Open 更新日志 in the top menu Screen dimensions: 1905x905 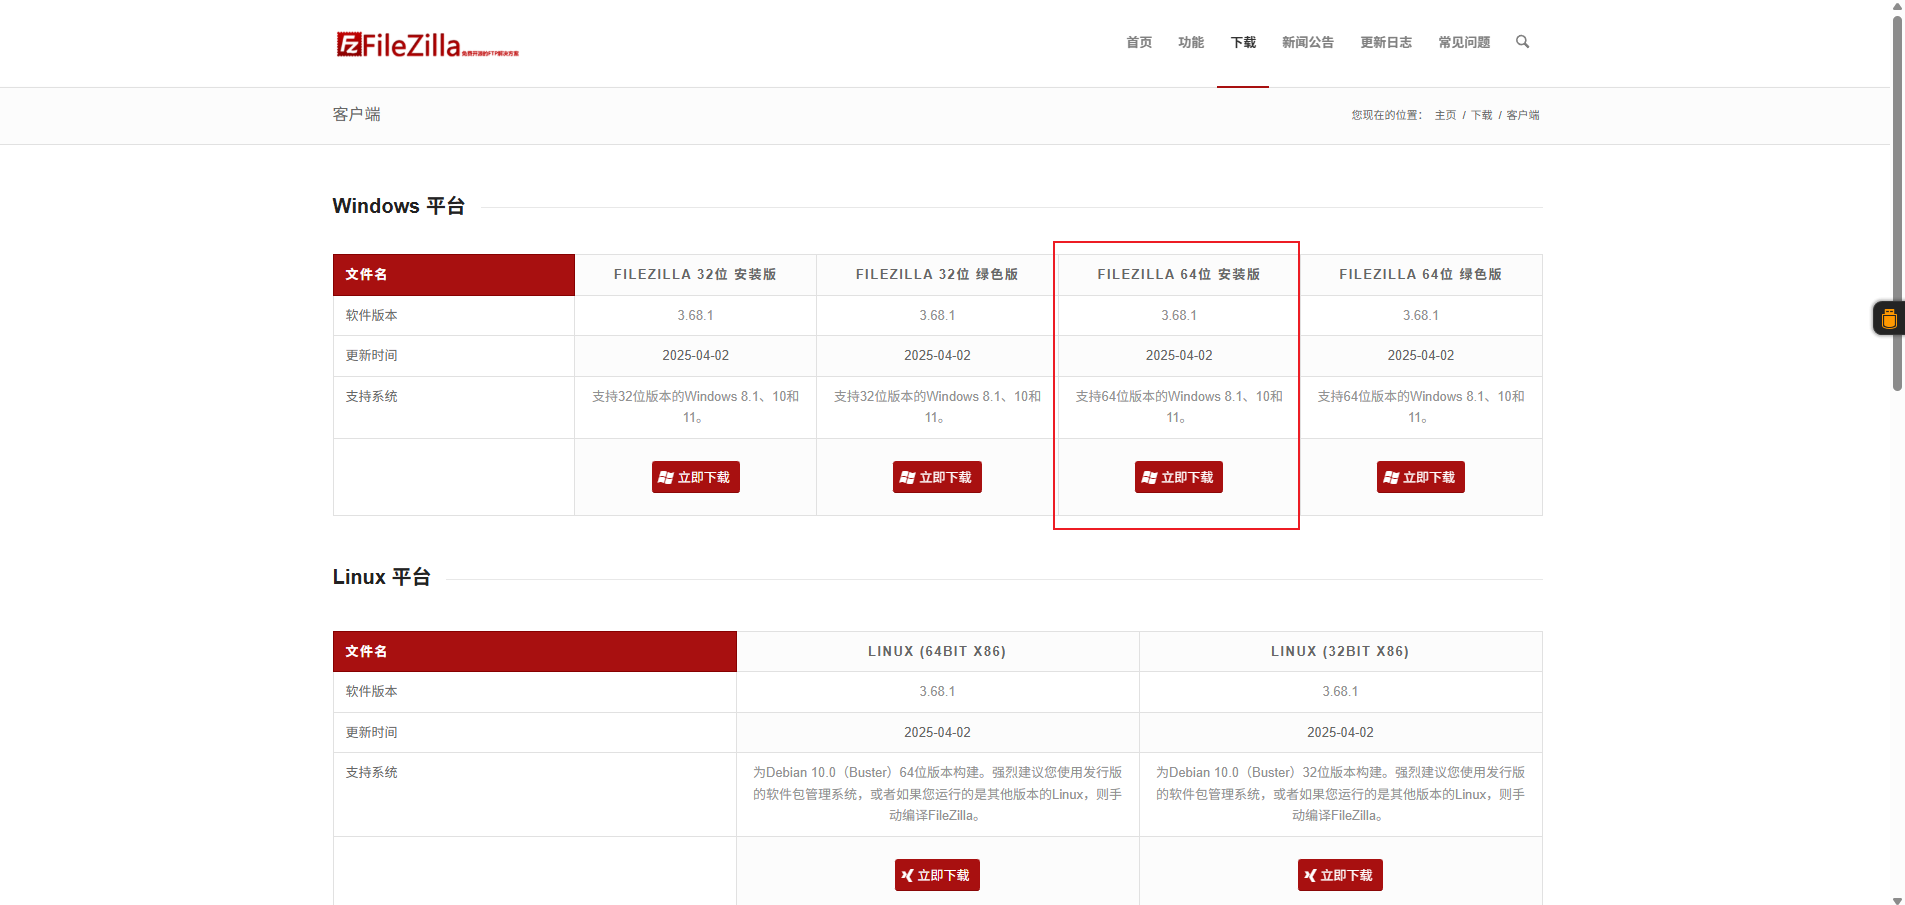click(x=1386, y=42)
